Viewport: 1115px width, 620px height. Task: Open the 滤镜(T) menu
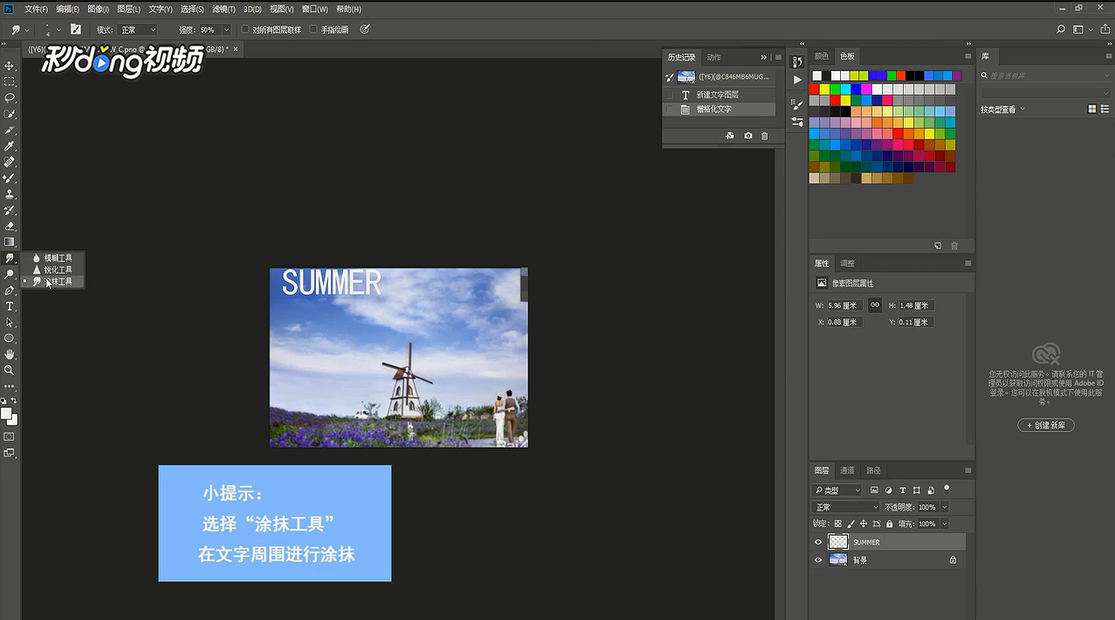[223, 9]
